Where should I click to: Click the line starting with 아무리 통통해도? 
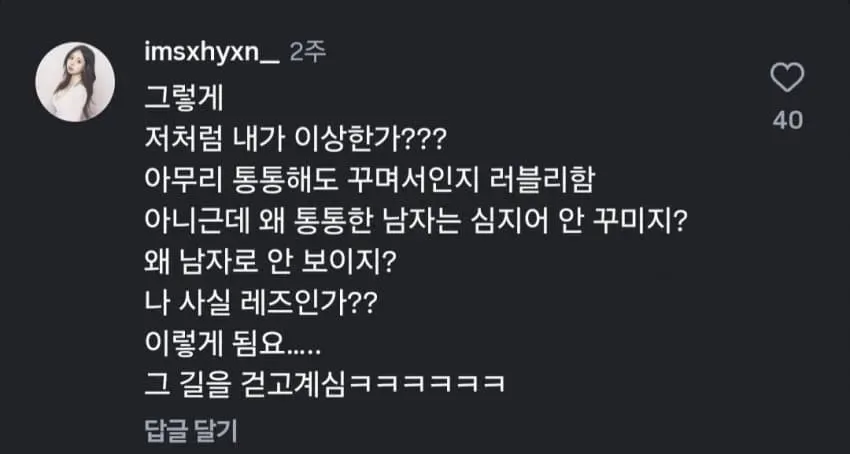(369, 183)
